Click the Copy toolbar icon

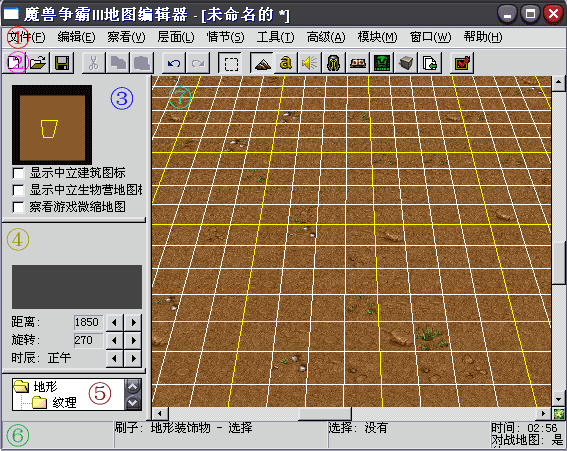118,63
